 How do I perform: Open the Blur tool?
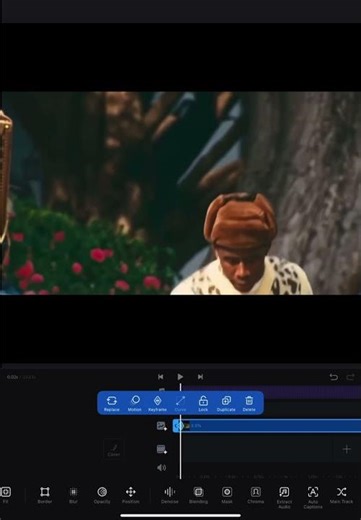pyautogui.click(x=73, y=495)
